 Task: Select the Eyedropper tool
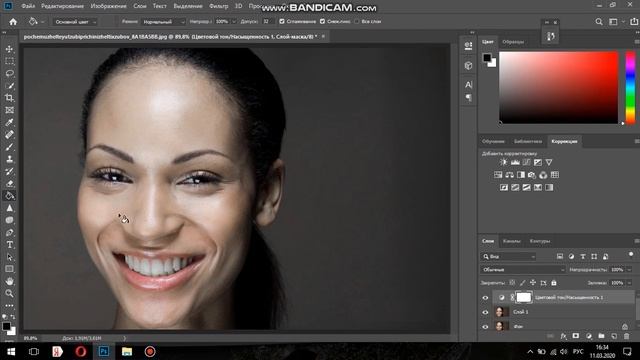tap(9, 122)
